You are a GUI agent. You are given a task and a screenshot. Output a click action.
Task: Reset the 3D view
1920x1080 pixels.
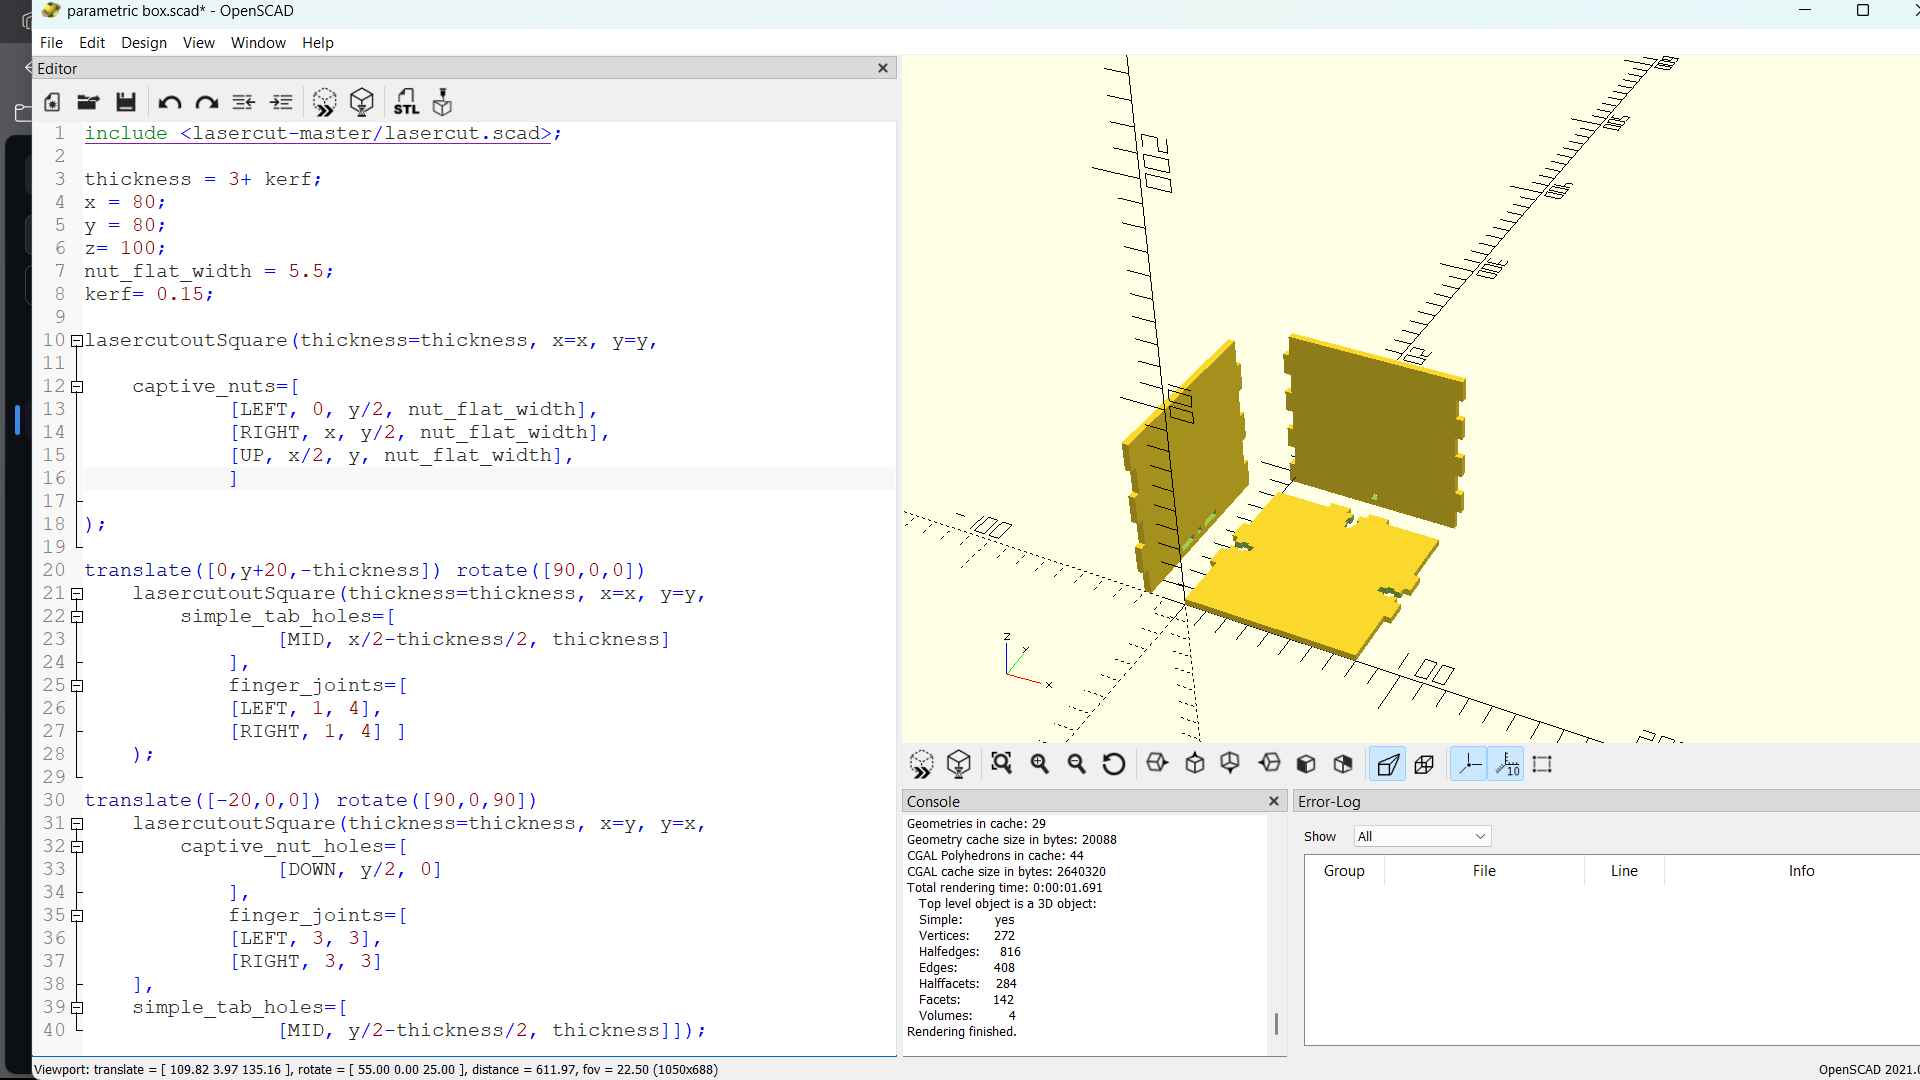point(1113,764)
